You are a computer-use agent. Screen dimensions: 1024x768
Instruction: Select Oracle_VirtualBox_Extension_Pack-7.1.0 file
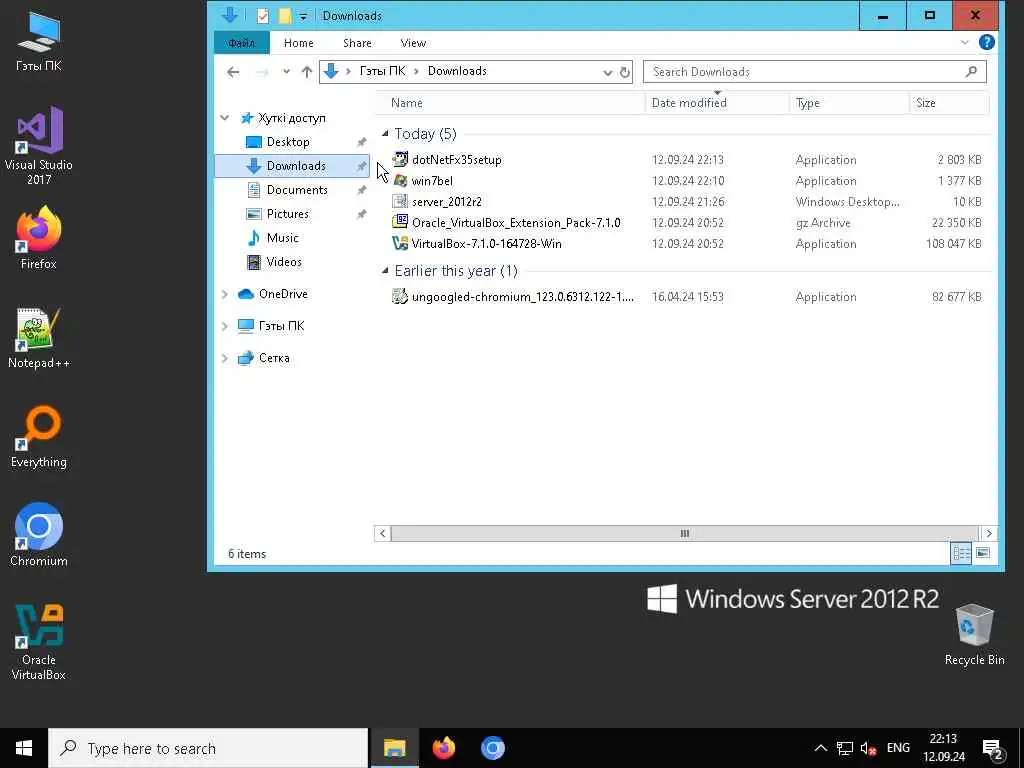[506, 223]
